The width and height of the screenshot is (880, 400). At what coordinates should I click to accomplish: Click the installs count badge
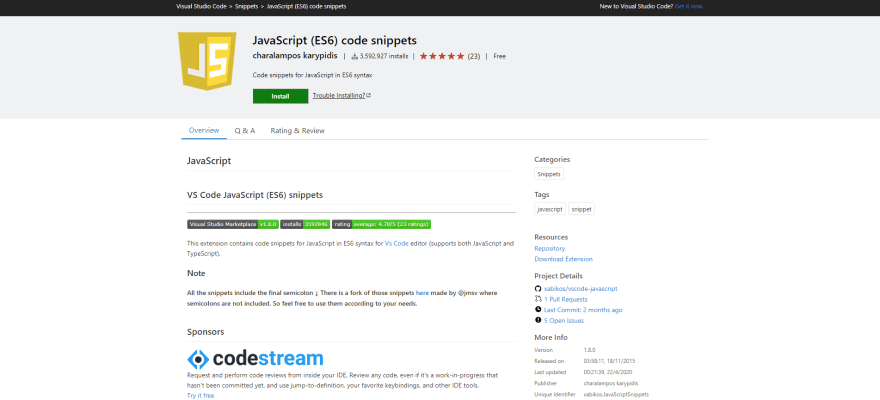tap(305, 224)
